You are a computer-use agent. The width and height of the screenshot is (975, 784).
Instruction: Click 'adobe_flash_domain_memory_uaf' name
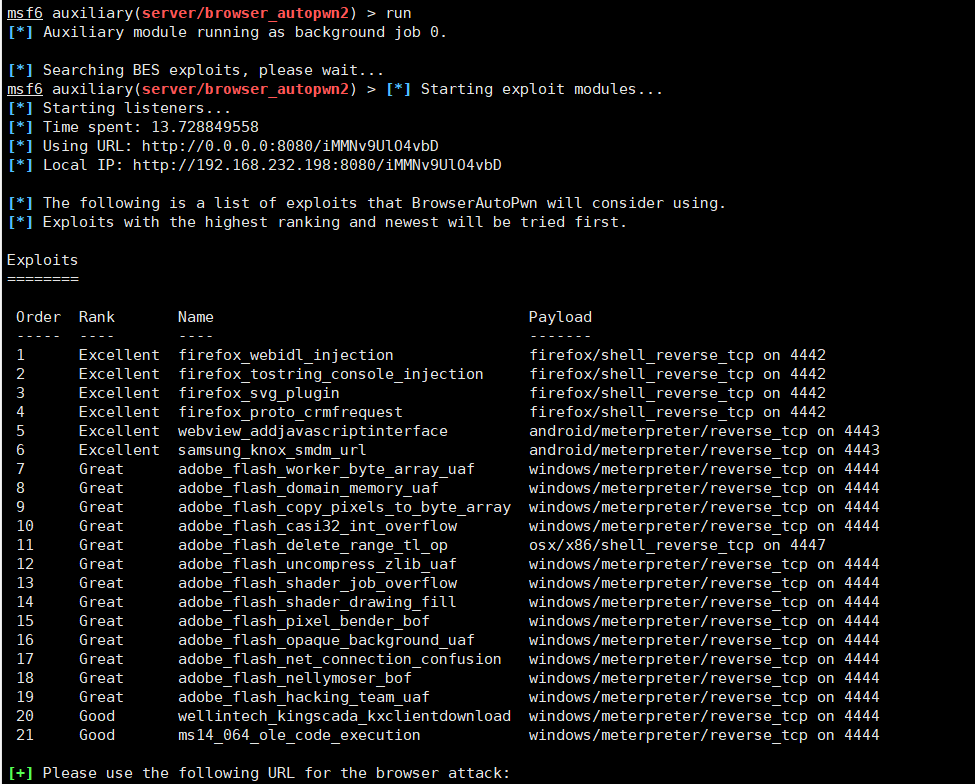[308, 488]
